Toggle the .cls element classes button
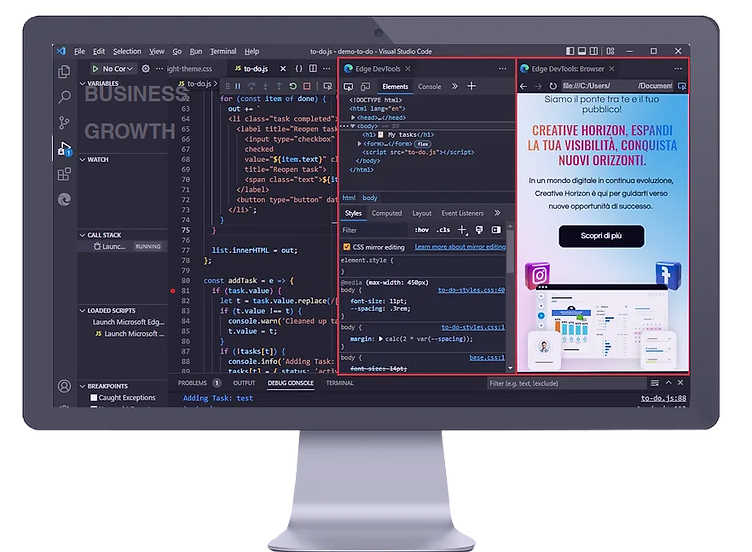 coord(443,230)
